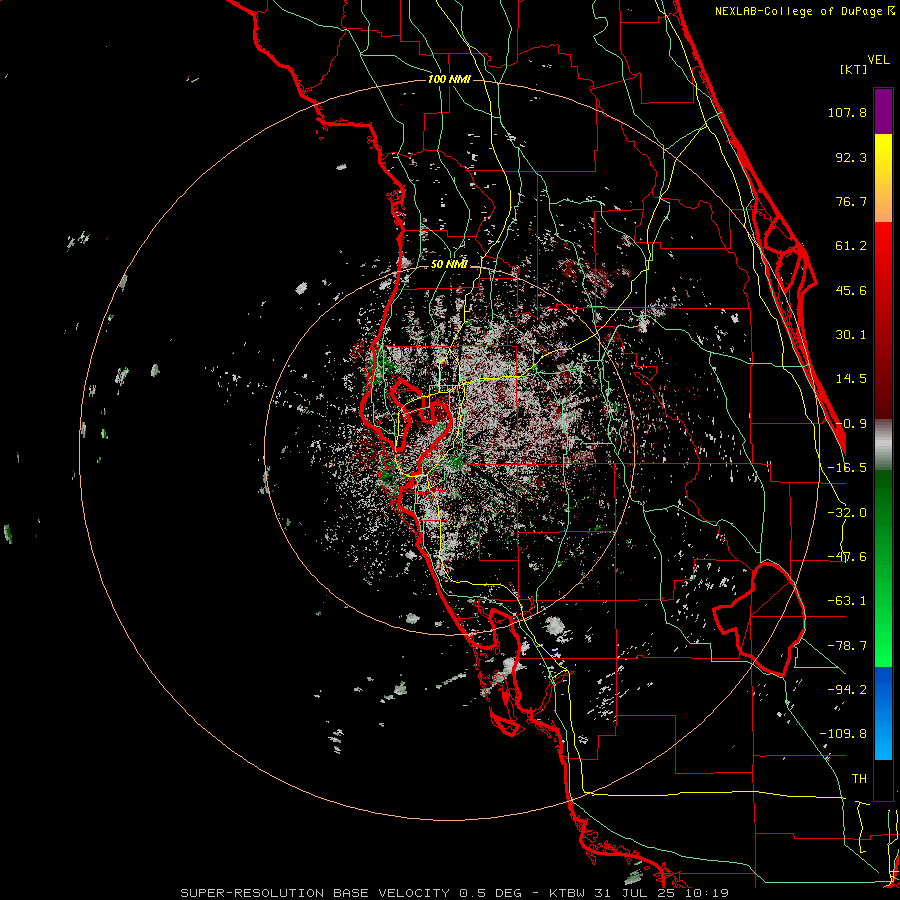
Task: Click the 76.7 velocity scale value
Action: (x=851, y=201)
